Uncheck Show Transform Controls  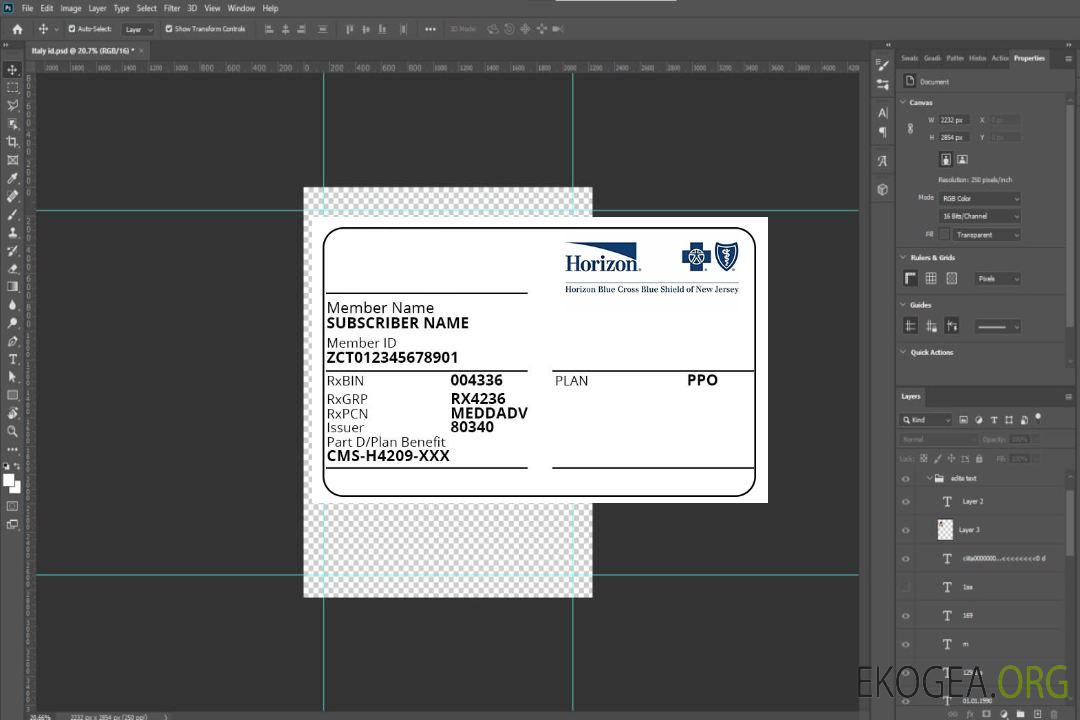[x=169, y=29]
